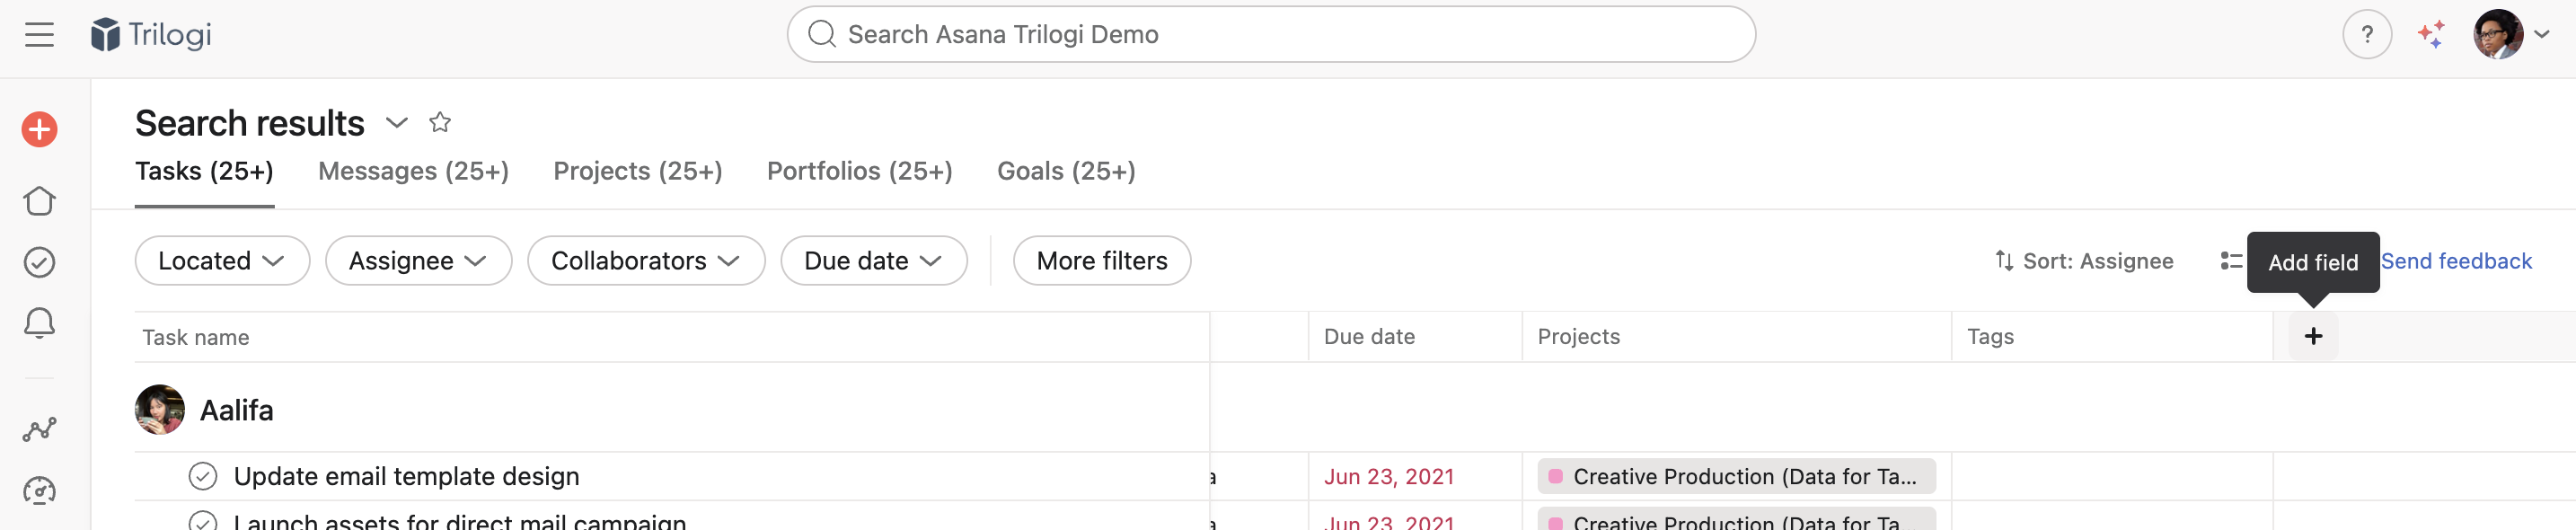This screenshot has height=530, width=2576.
Task: Click the Add field plus column button
Action: [x=2312, y=337]
